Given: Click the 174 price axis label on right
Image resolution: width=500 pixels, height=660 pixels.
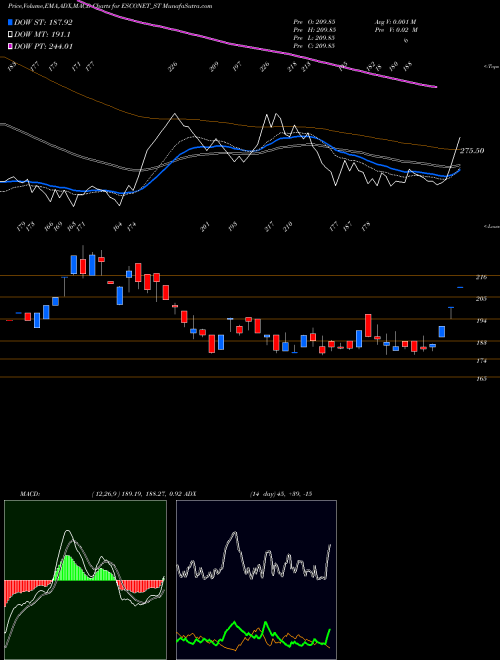Looking at the screenshot, I should [x=481, y=361].
